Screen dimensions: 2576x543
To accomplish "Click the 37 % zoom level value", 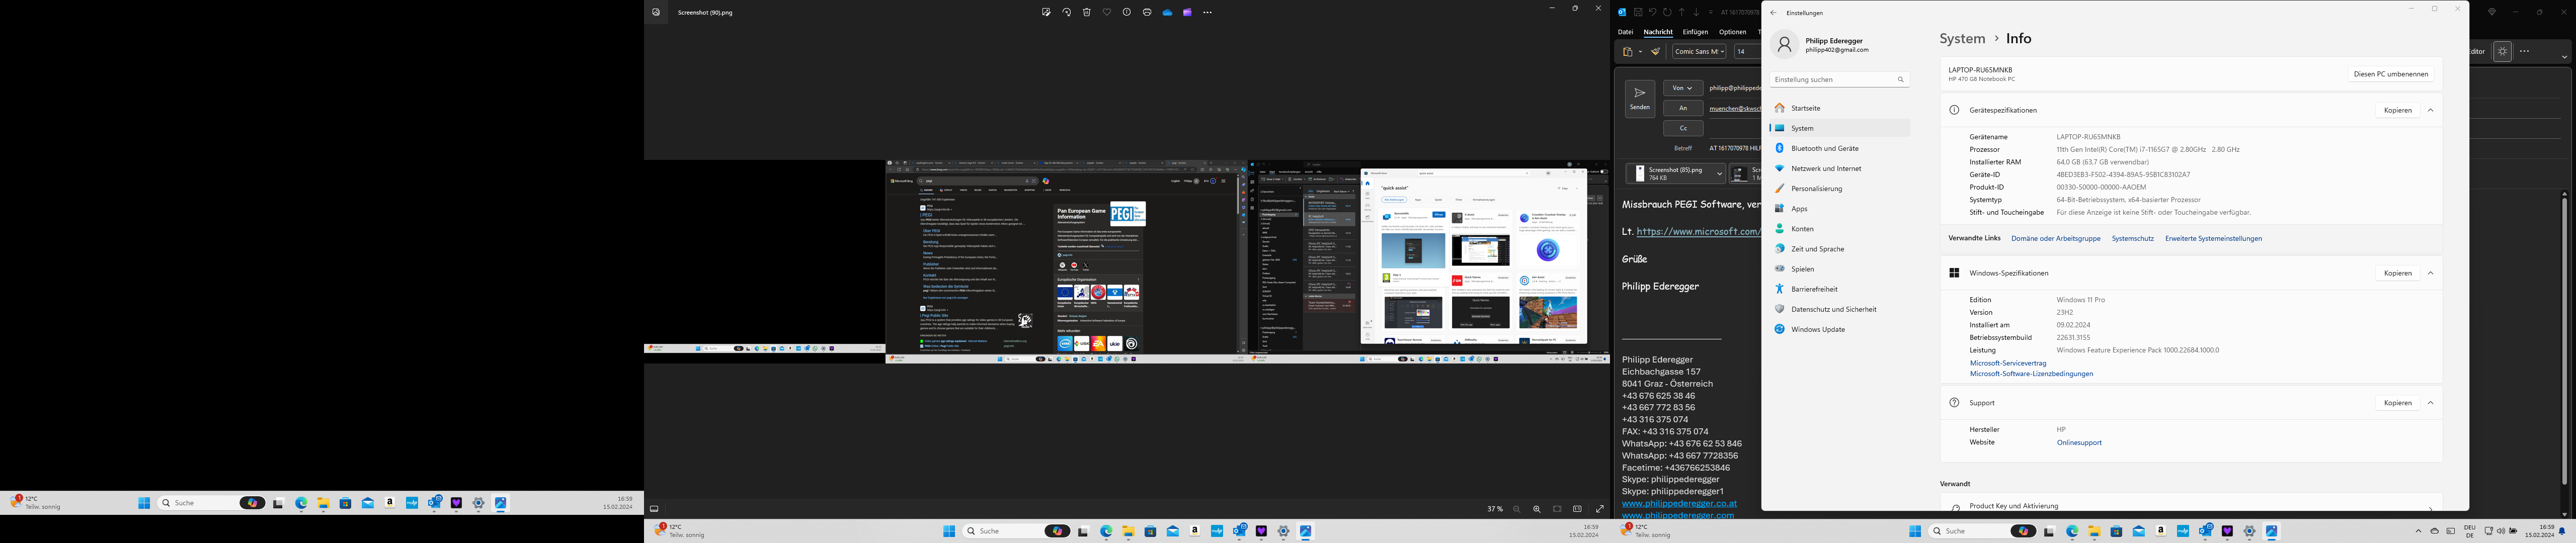I will point(1494,509).
